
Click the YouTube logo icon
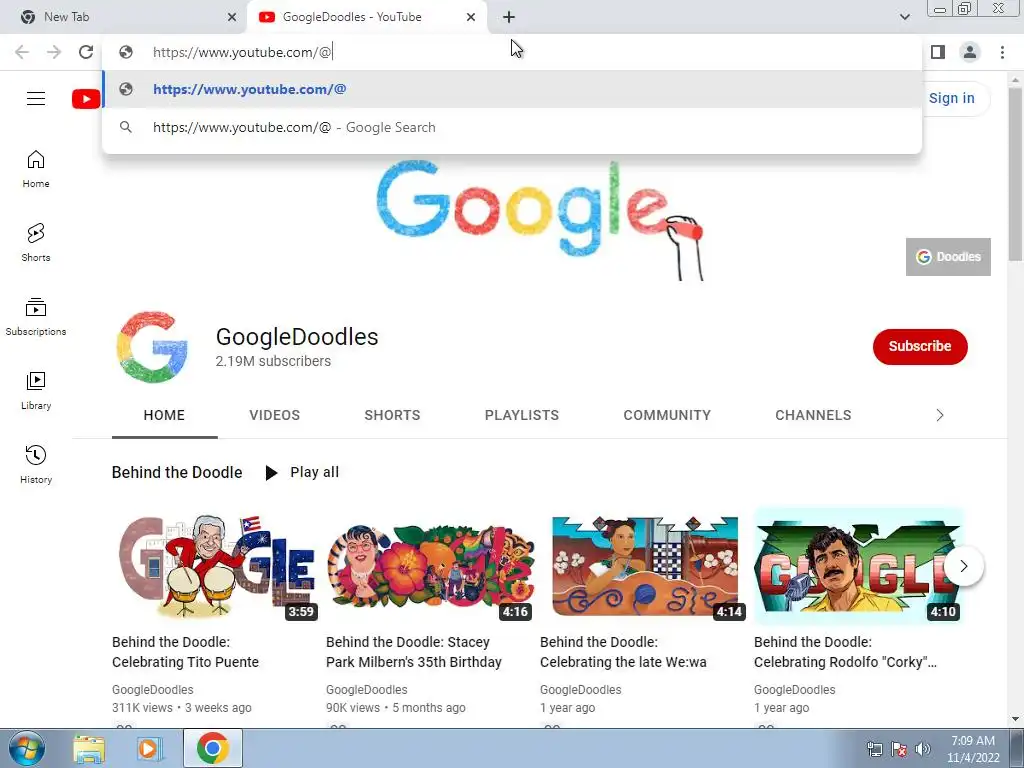pos(86,99)
